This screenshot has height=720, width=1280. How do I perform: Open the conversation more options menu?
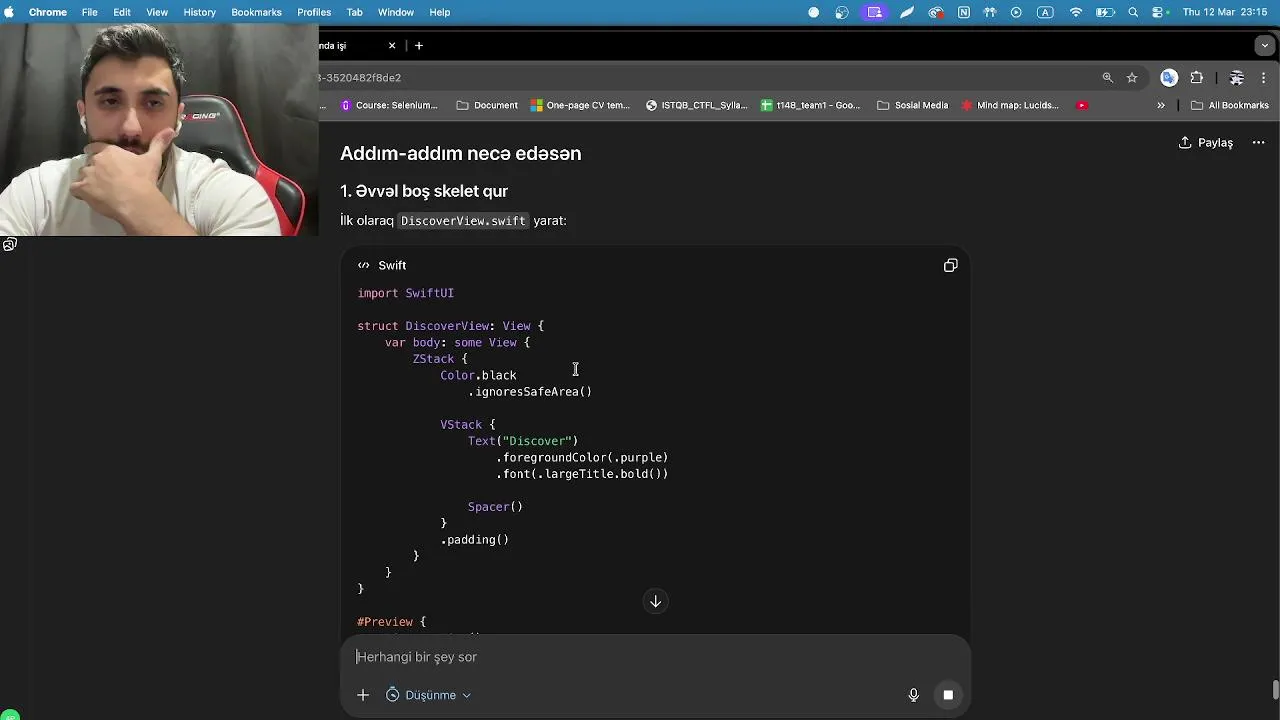coord(1258,143)
